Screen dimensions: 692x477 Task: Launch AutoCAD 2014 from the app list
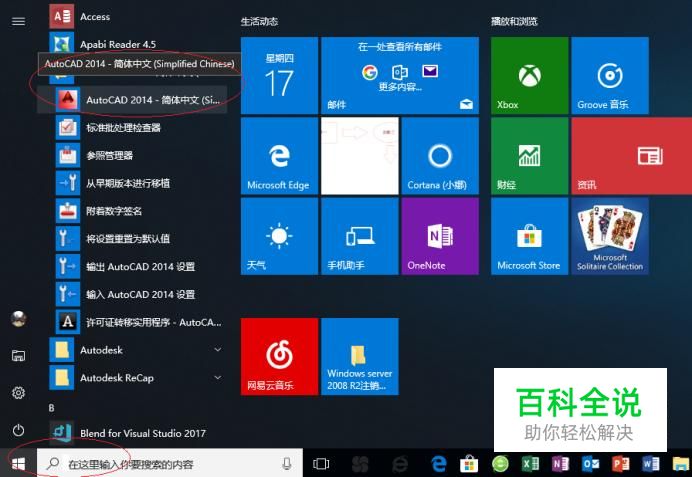132,100
